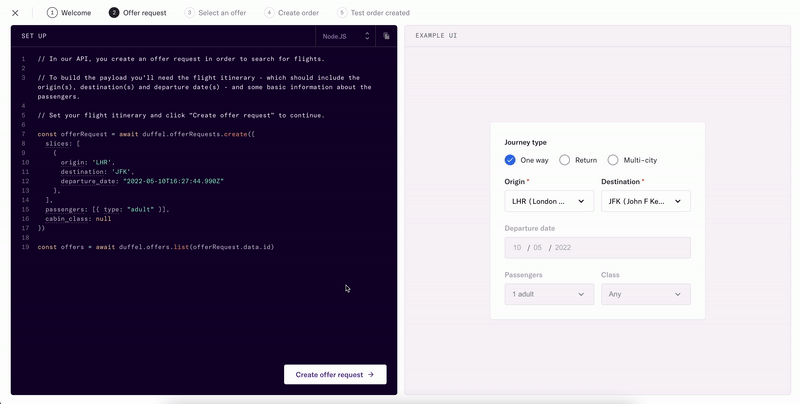Click the departure_date string in code

pyautogui.click(x=173, y=181)
